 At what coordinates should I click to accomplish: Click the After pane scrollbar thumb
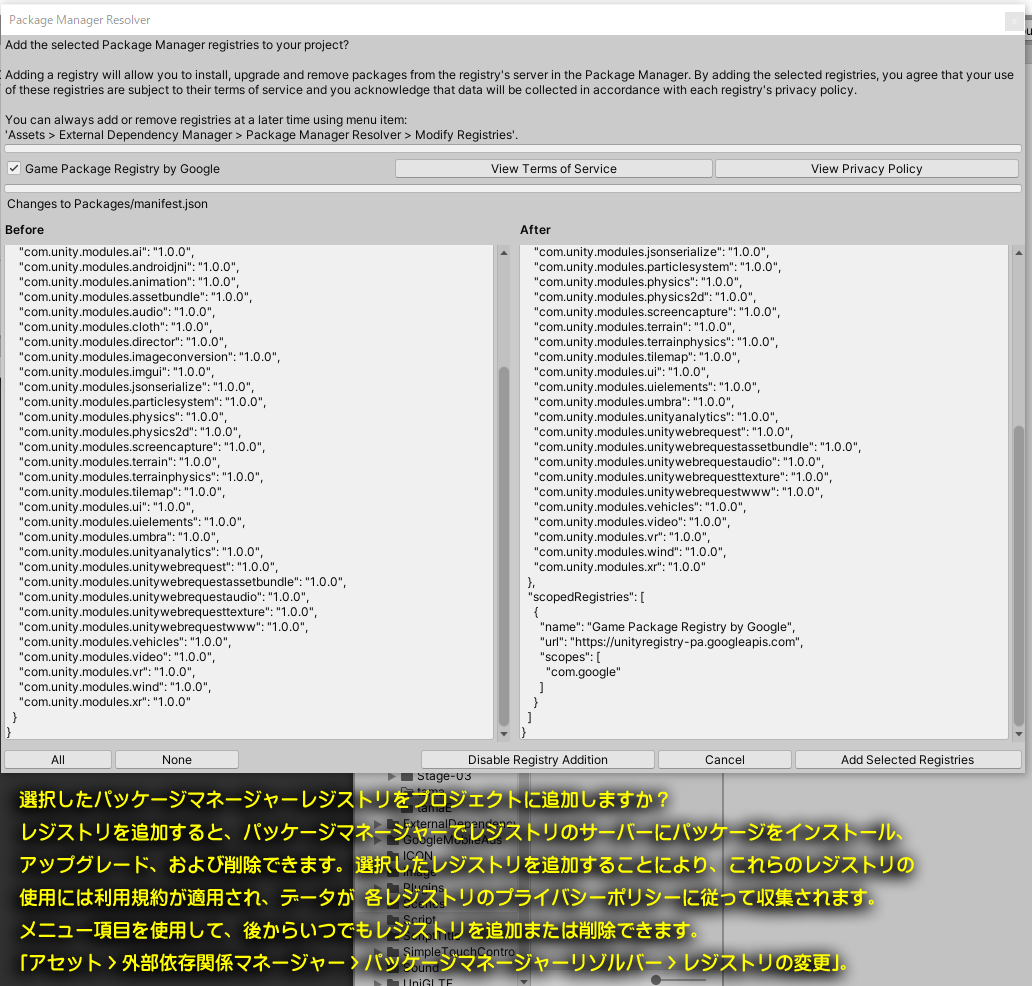1019,576
